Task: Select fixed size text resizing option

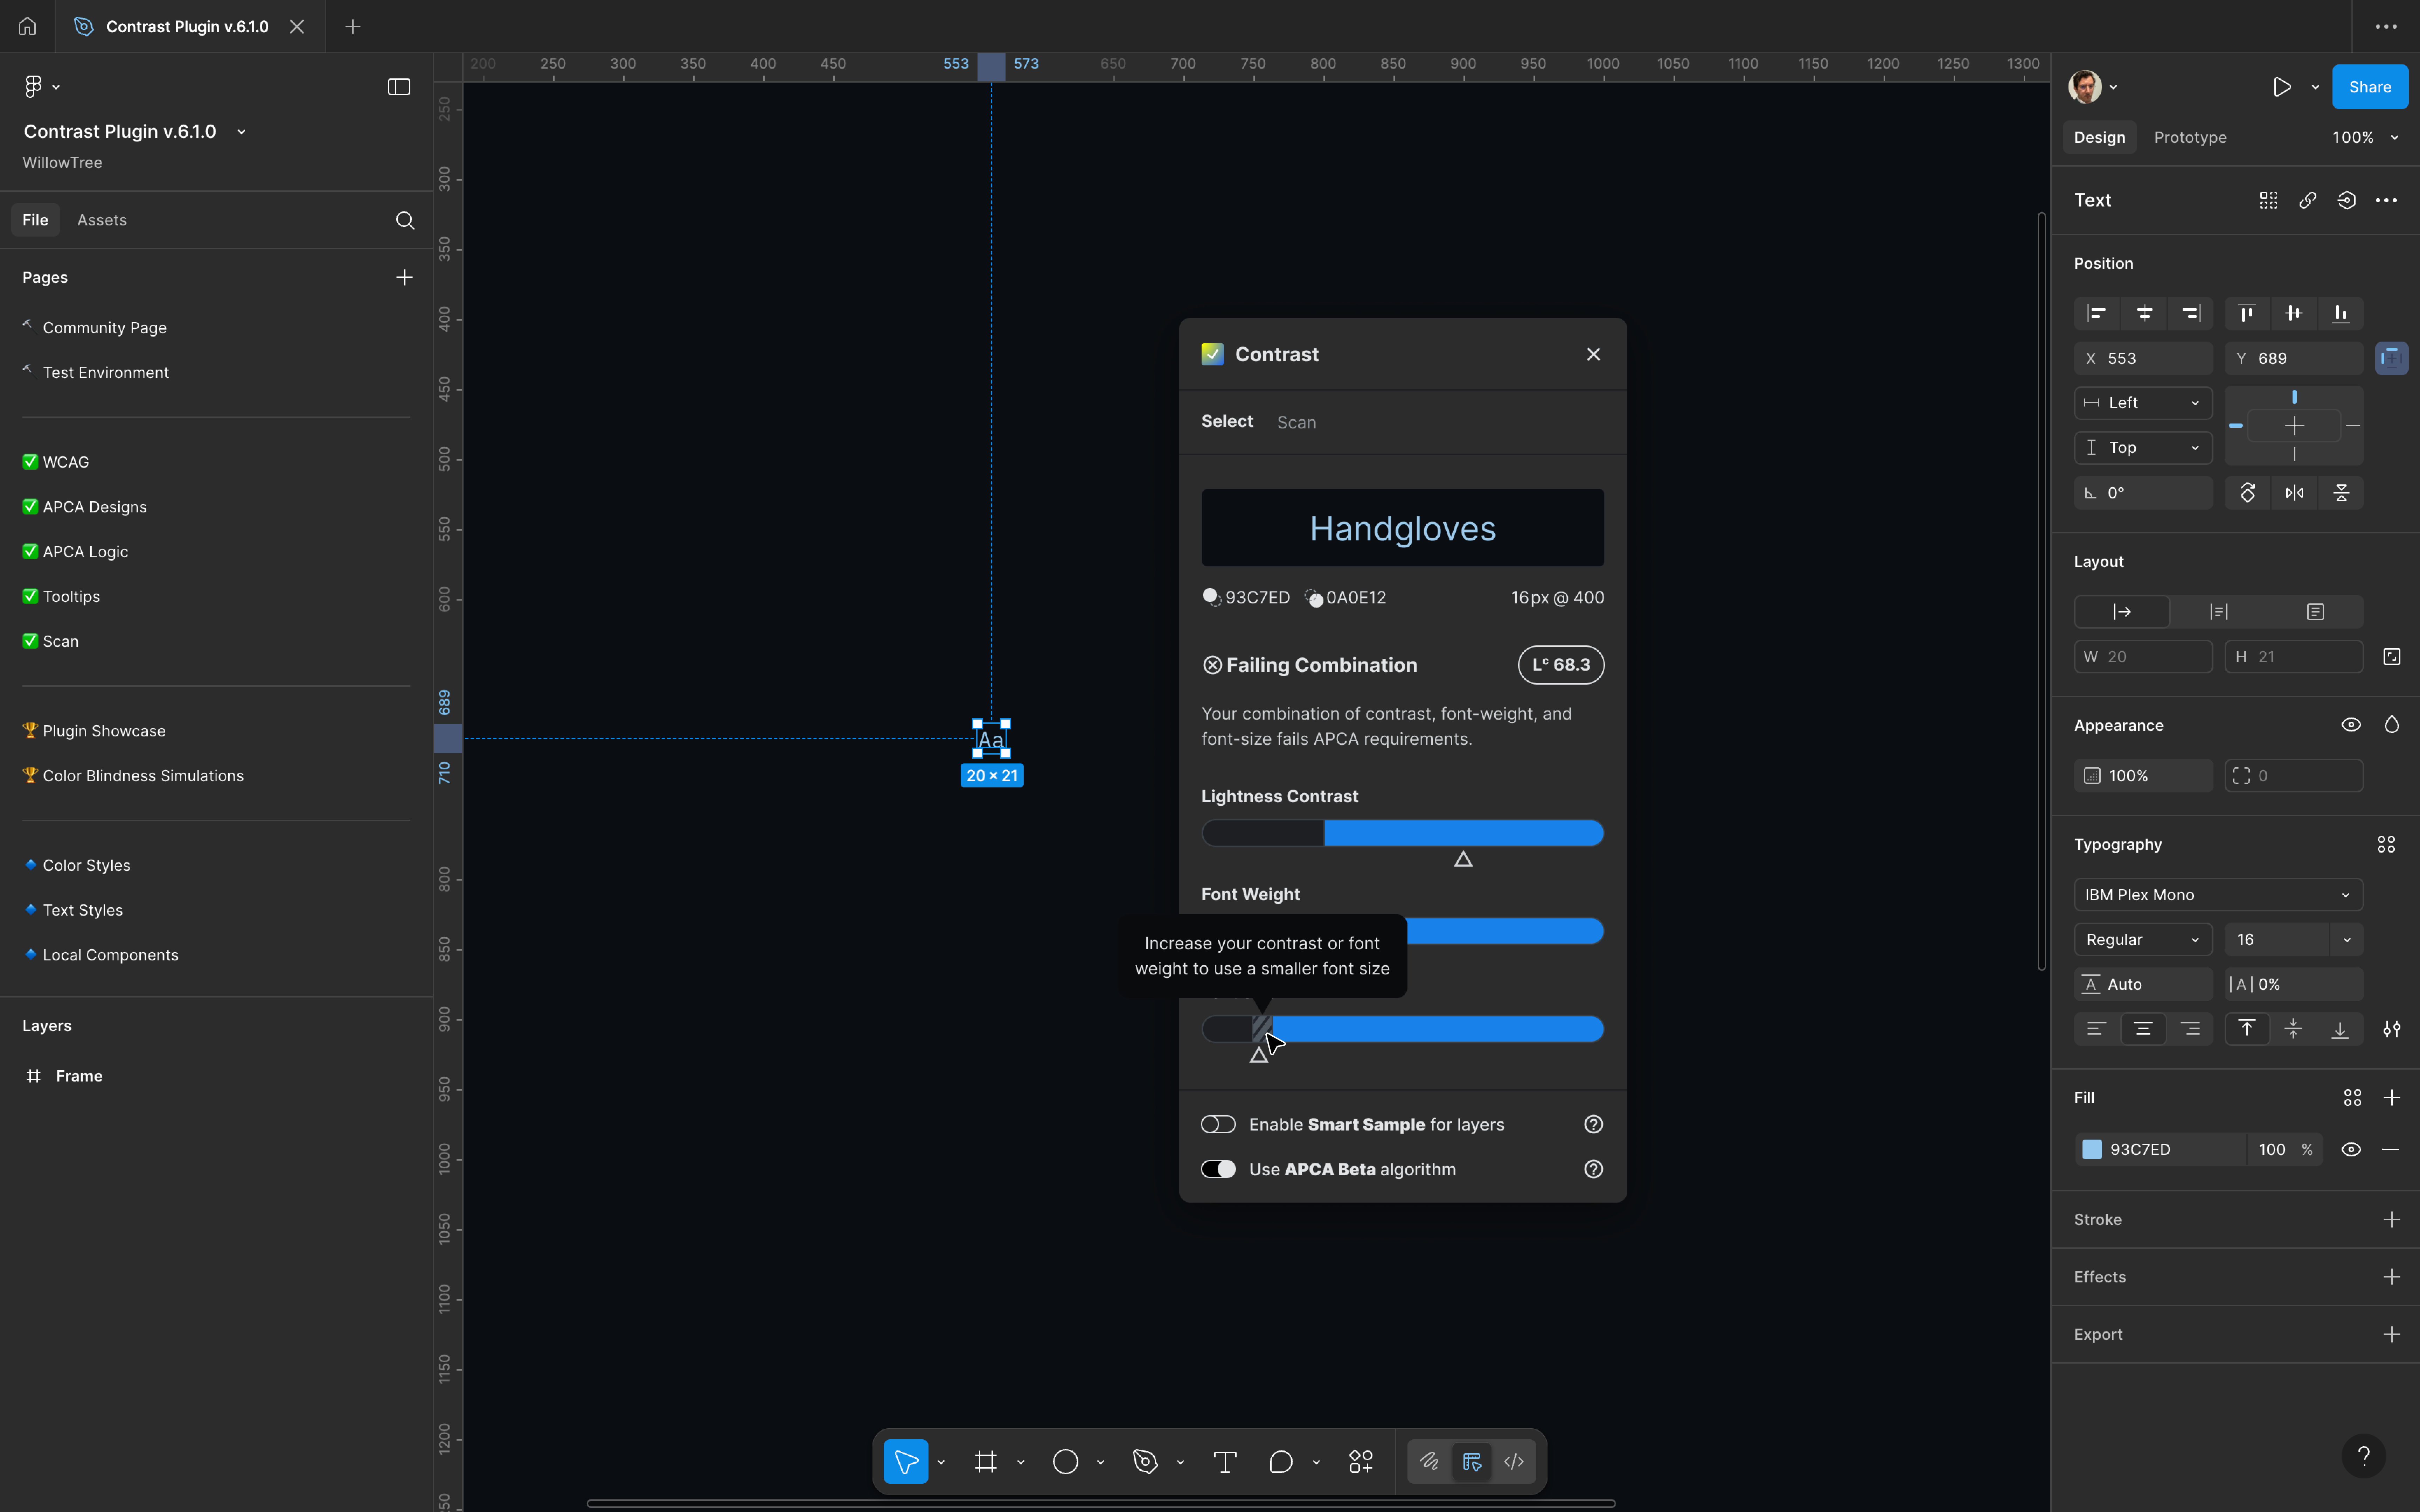Action: 2315,612
